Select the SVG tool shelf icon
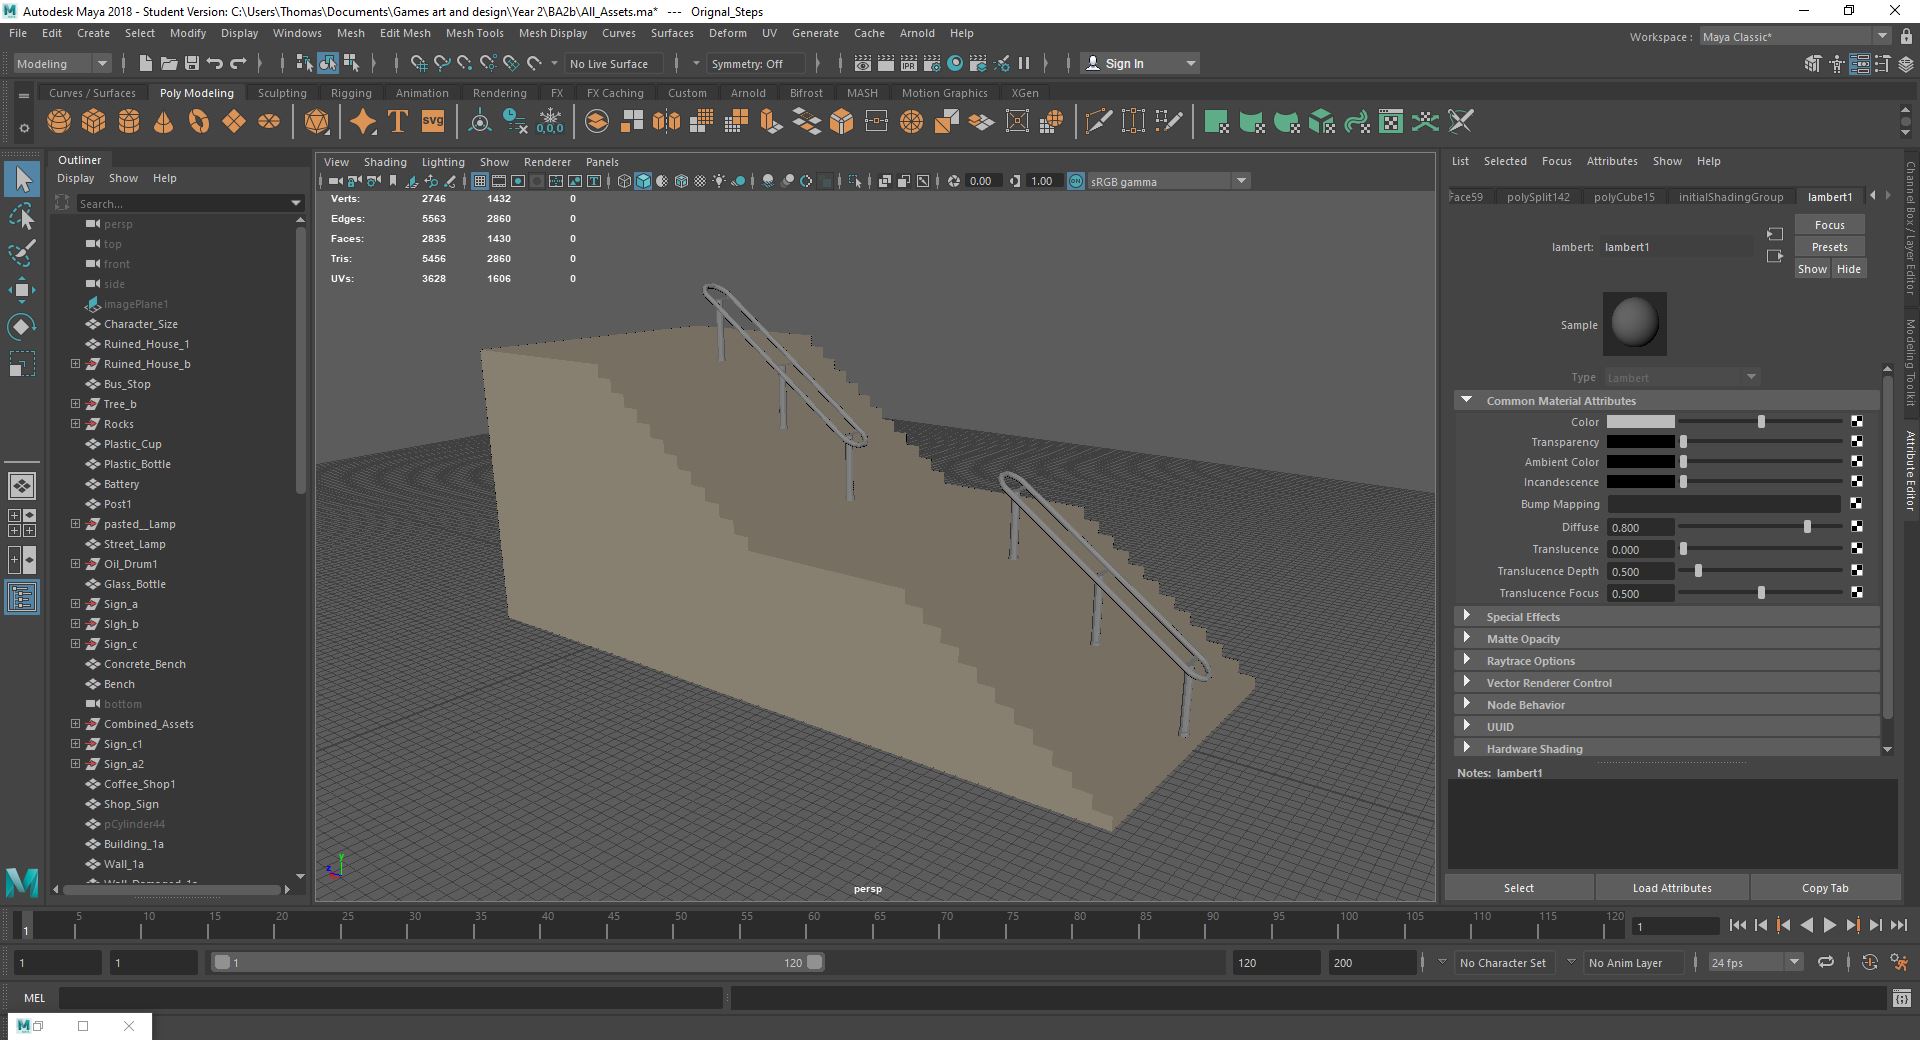Screen dimensions: 1920x1040 pos(432,122)
